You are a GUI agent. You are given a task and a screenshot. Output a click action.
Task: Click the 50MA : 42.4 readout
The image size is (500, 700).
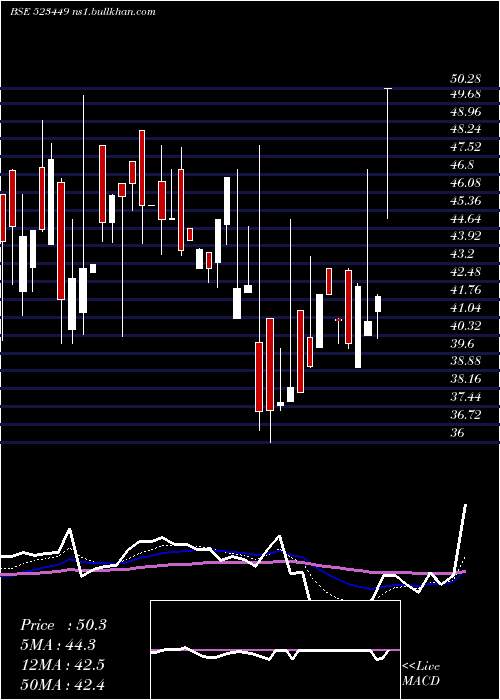[62, 684]
